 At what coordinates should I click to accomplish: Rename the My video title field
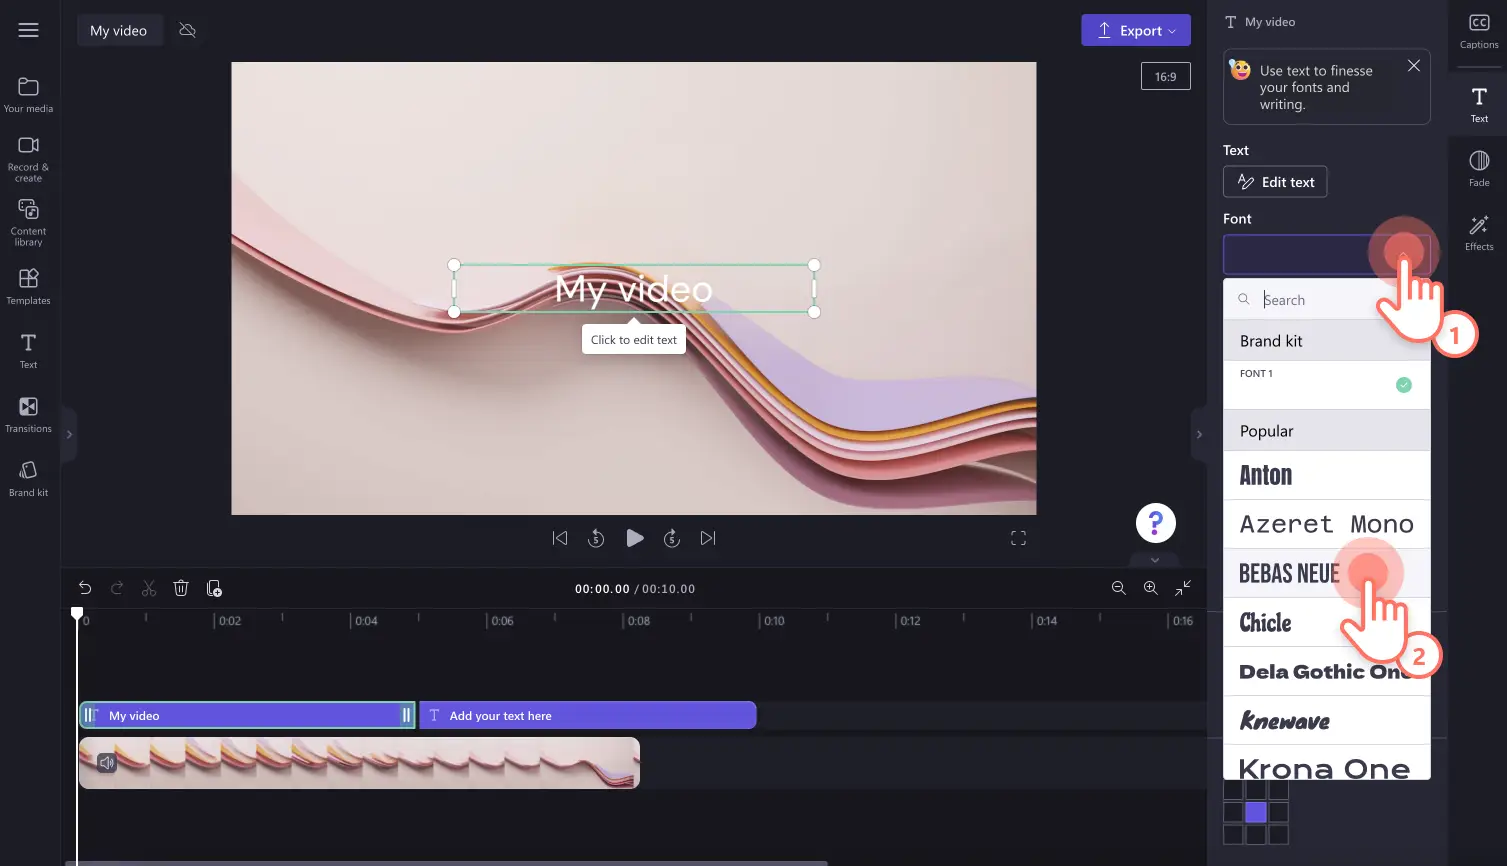[118, 31]
